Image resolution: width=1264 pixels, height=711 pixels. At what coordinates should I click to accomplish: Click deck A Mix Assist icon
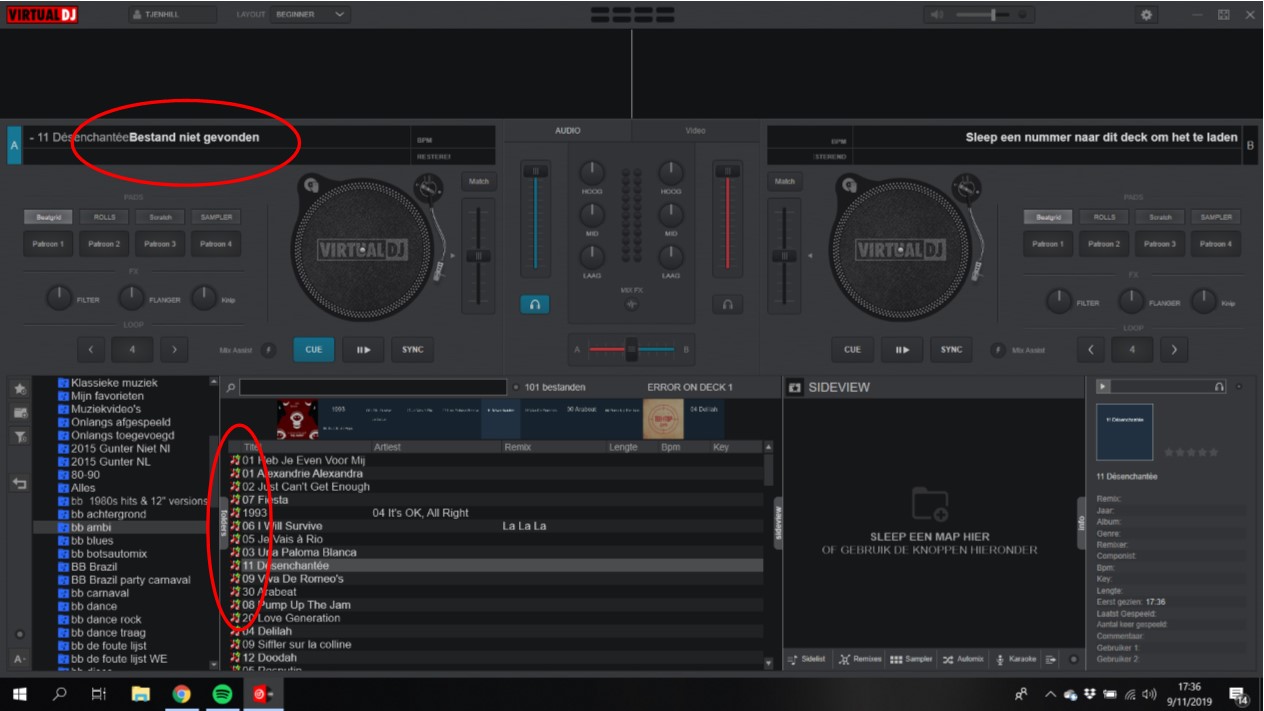(x=267, y=350)
